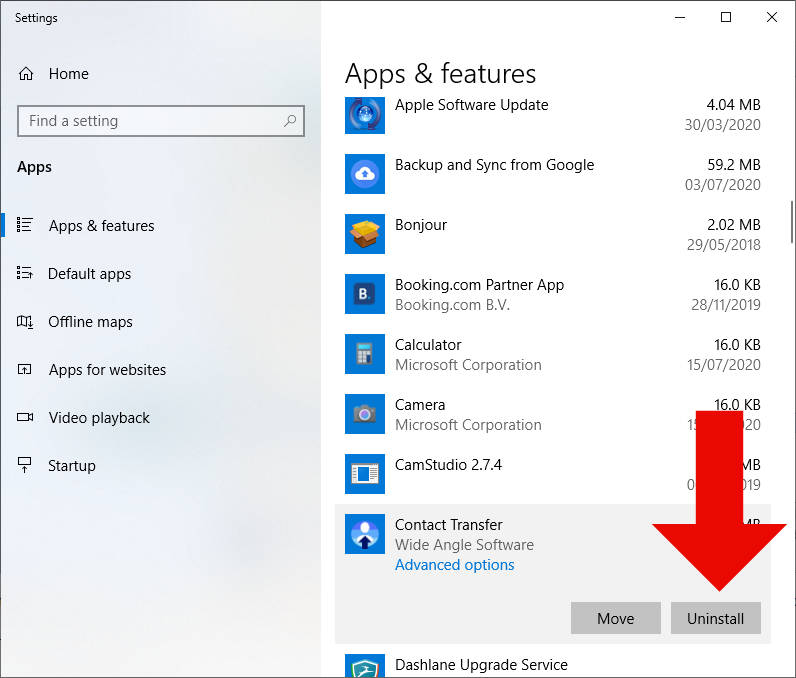Viewport: 796px width, 678px height.
Task: Click Microsoft Corporation under Camera
Action: (468, 425)
